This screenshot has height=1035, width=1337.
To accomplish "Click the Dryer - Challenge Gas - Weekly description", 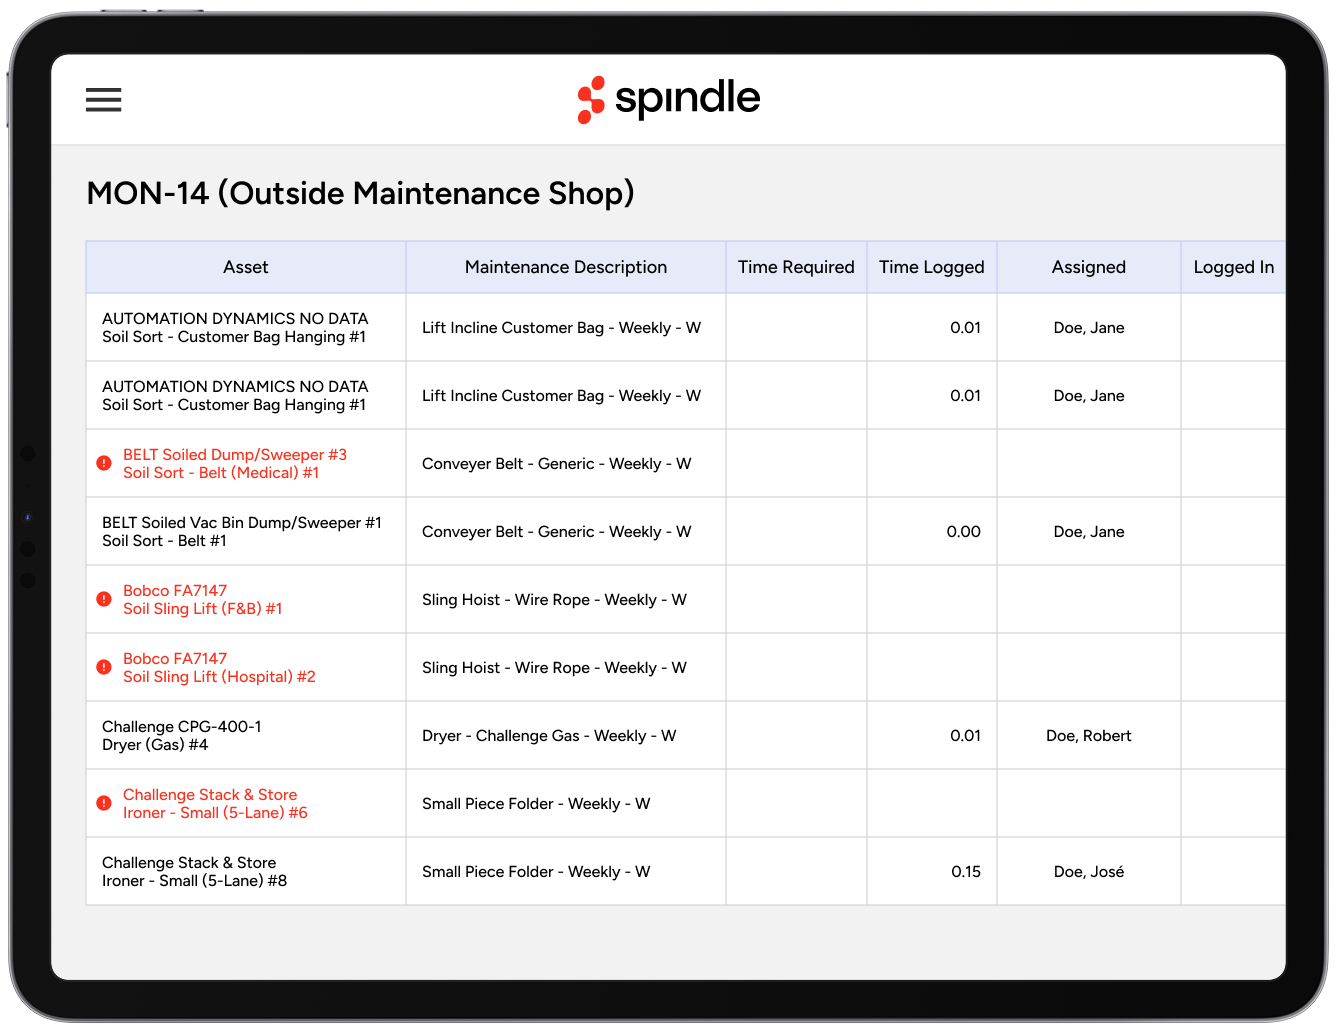I will (548, 735).
